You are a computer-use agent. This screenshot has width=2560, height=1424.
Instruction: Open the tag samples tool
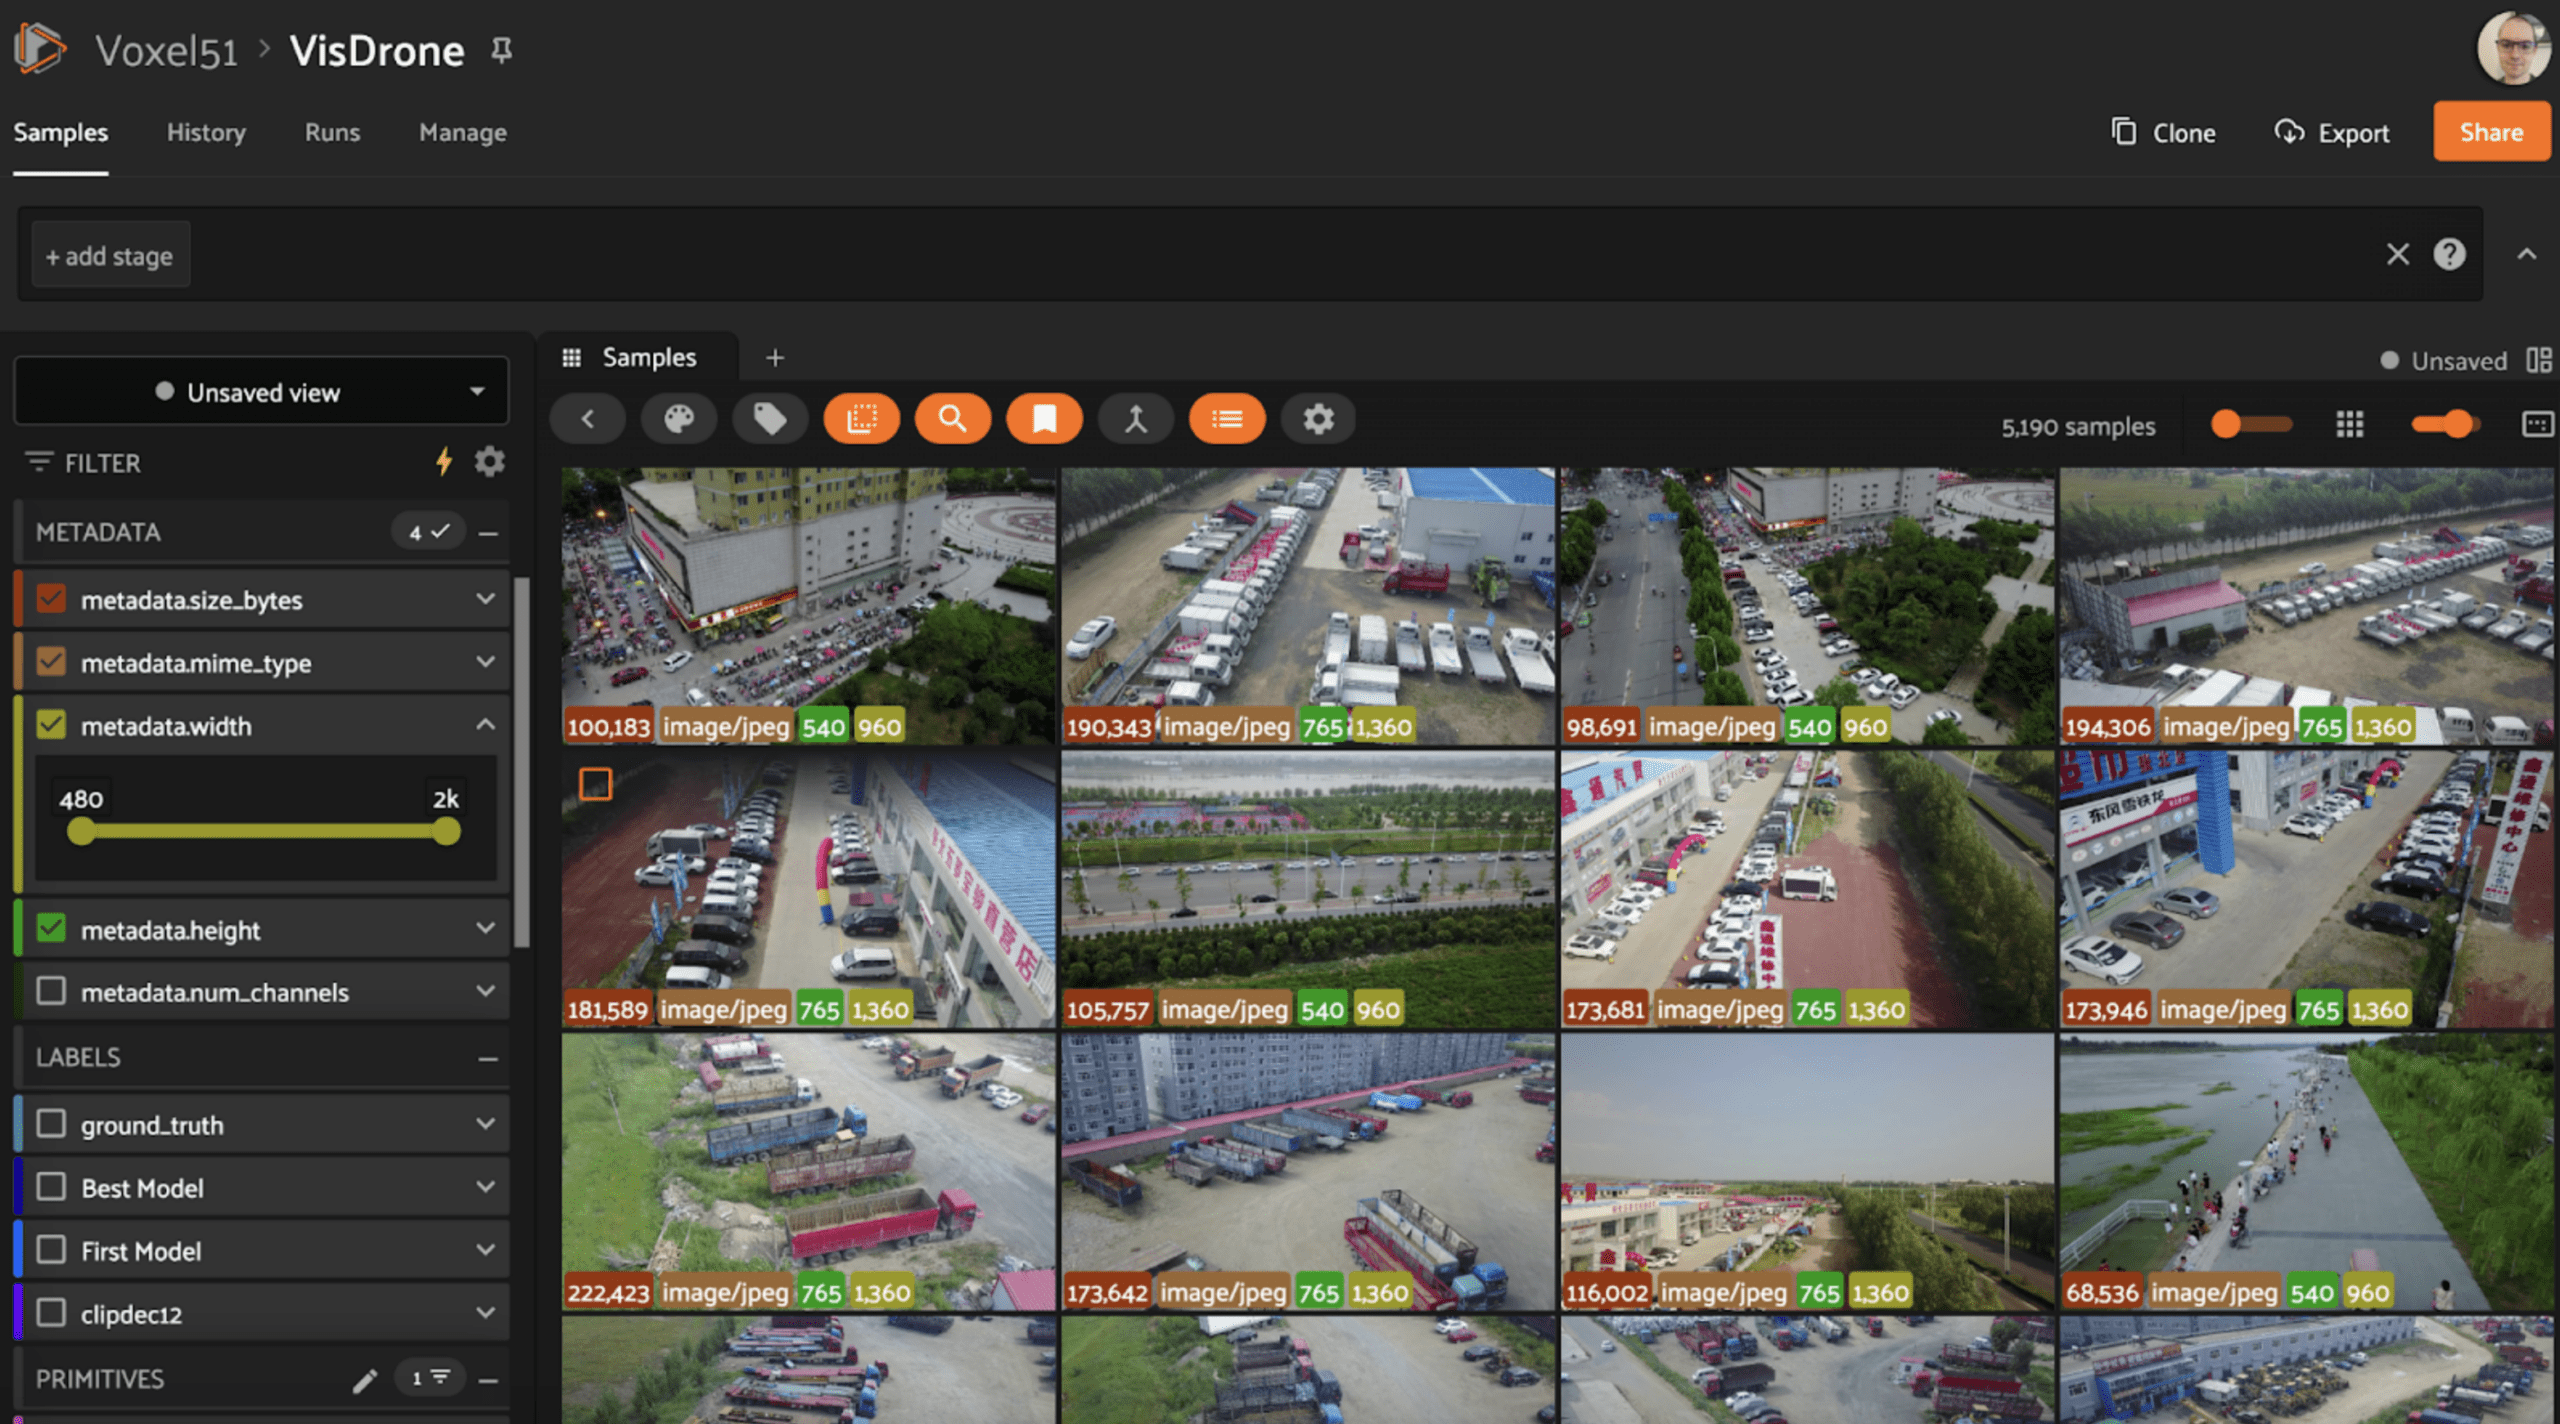tap(770, 419)
